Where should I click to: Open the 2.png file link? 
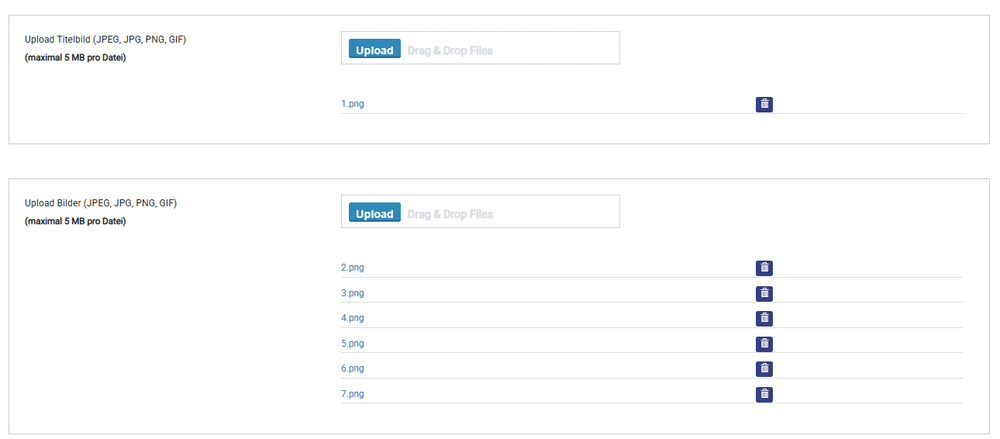click(353, 267)
